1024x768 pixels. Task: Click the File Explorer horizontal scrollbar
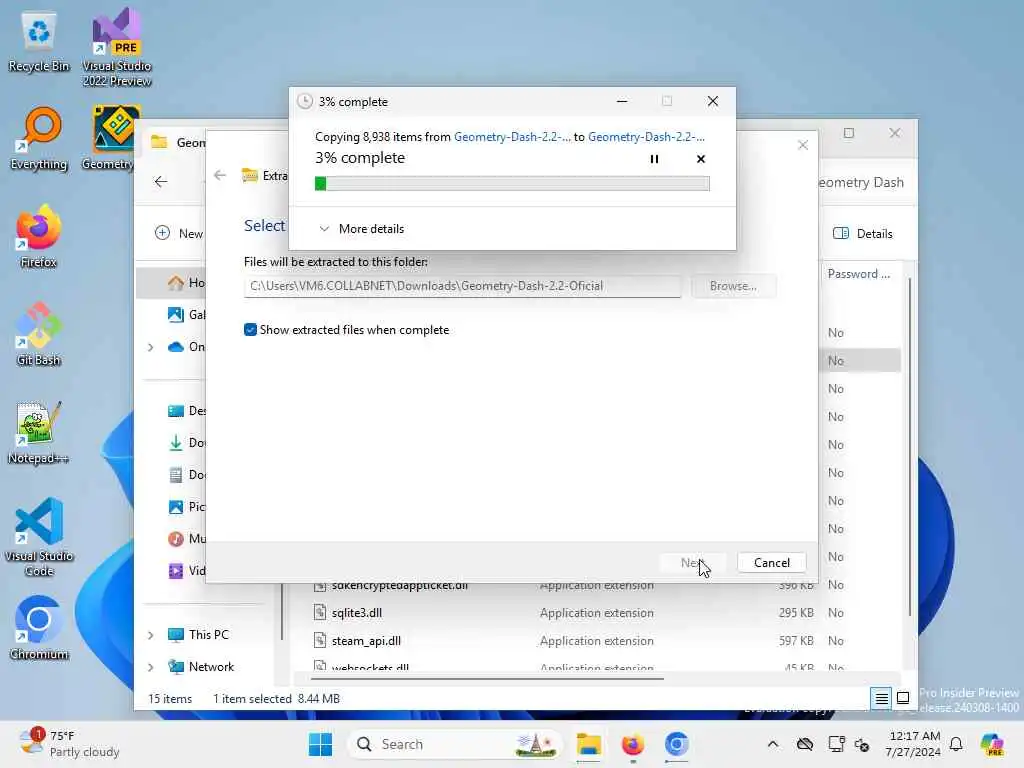coord(487,679)
